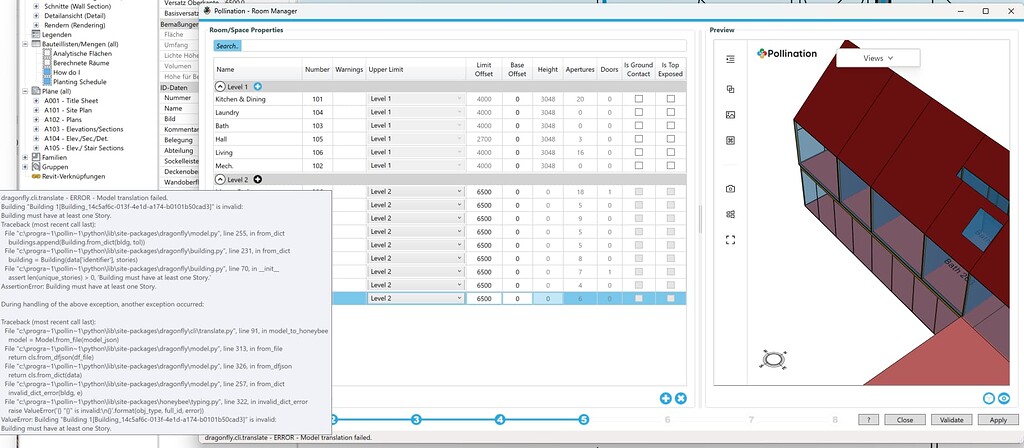Collapse the Level 1 room group
Screen dimensions: 1024x448
(x=220, y=86)
